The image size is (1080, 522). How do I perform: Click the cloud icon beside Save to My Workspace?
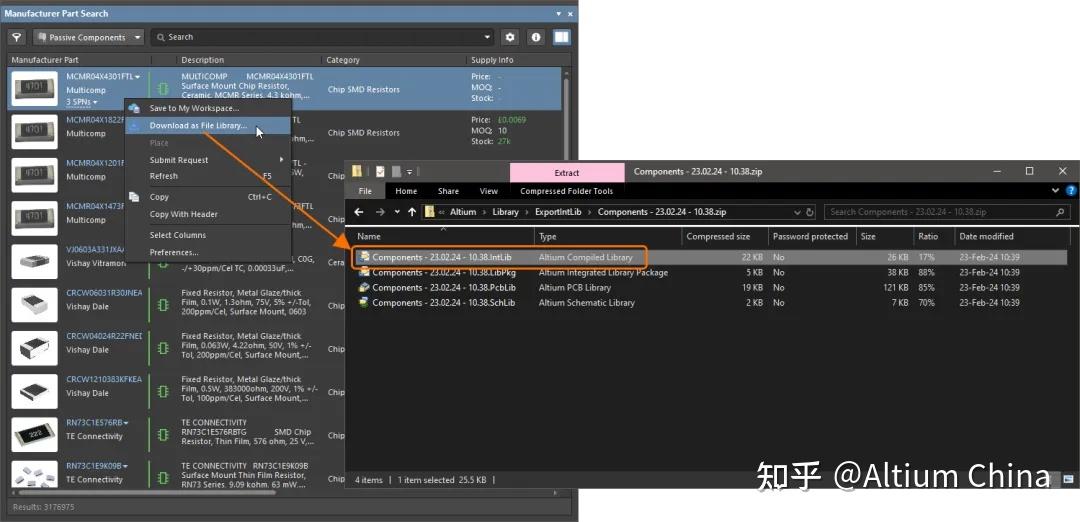tap(134, 109)
